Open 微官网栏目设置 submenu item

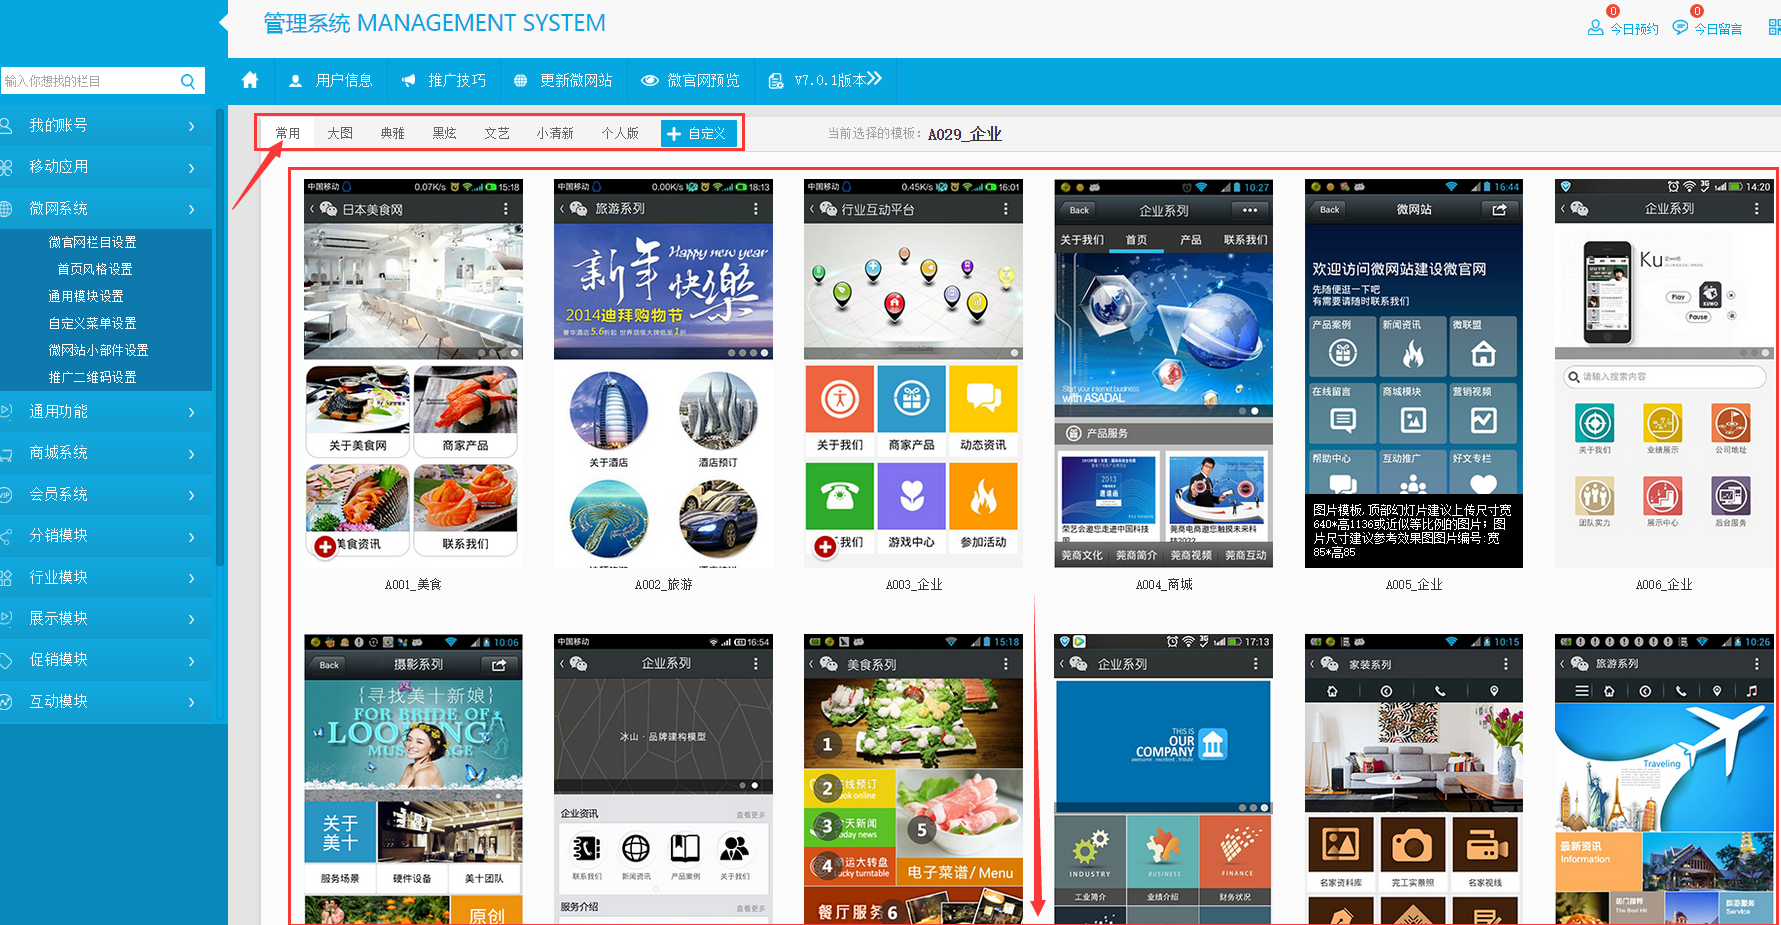tap(92, 242)
